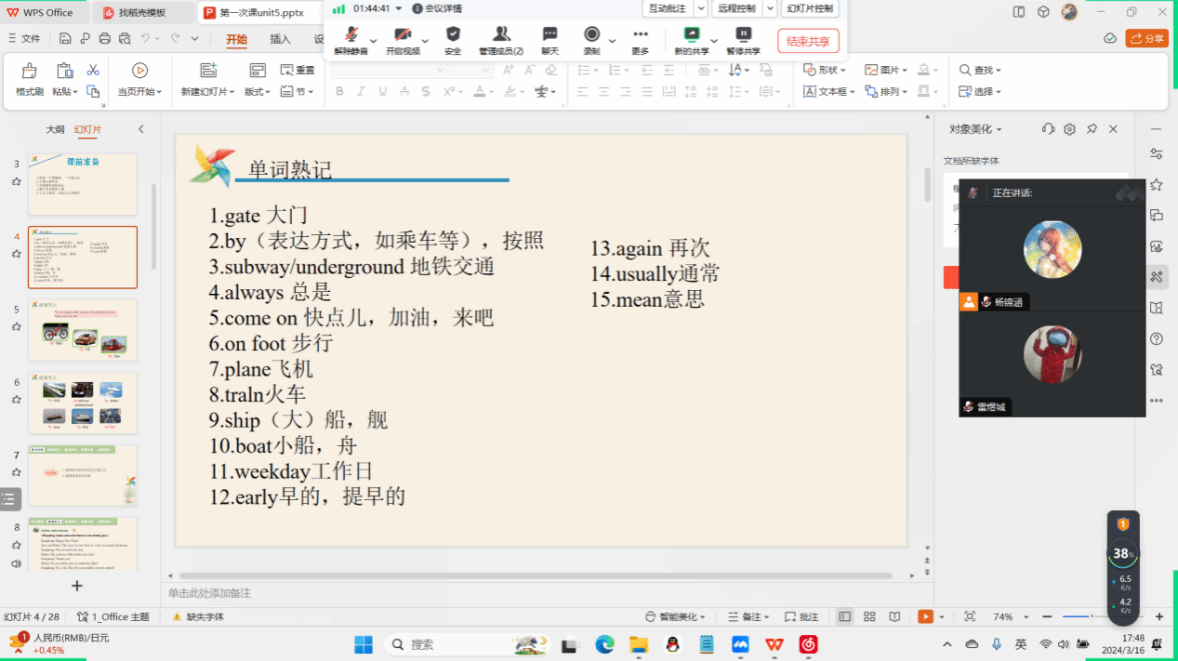The image size is (1178, 661).
Task: Start slideshow from status bar play button
Action: [x=925, y=617]
